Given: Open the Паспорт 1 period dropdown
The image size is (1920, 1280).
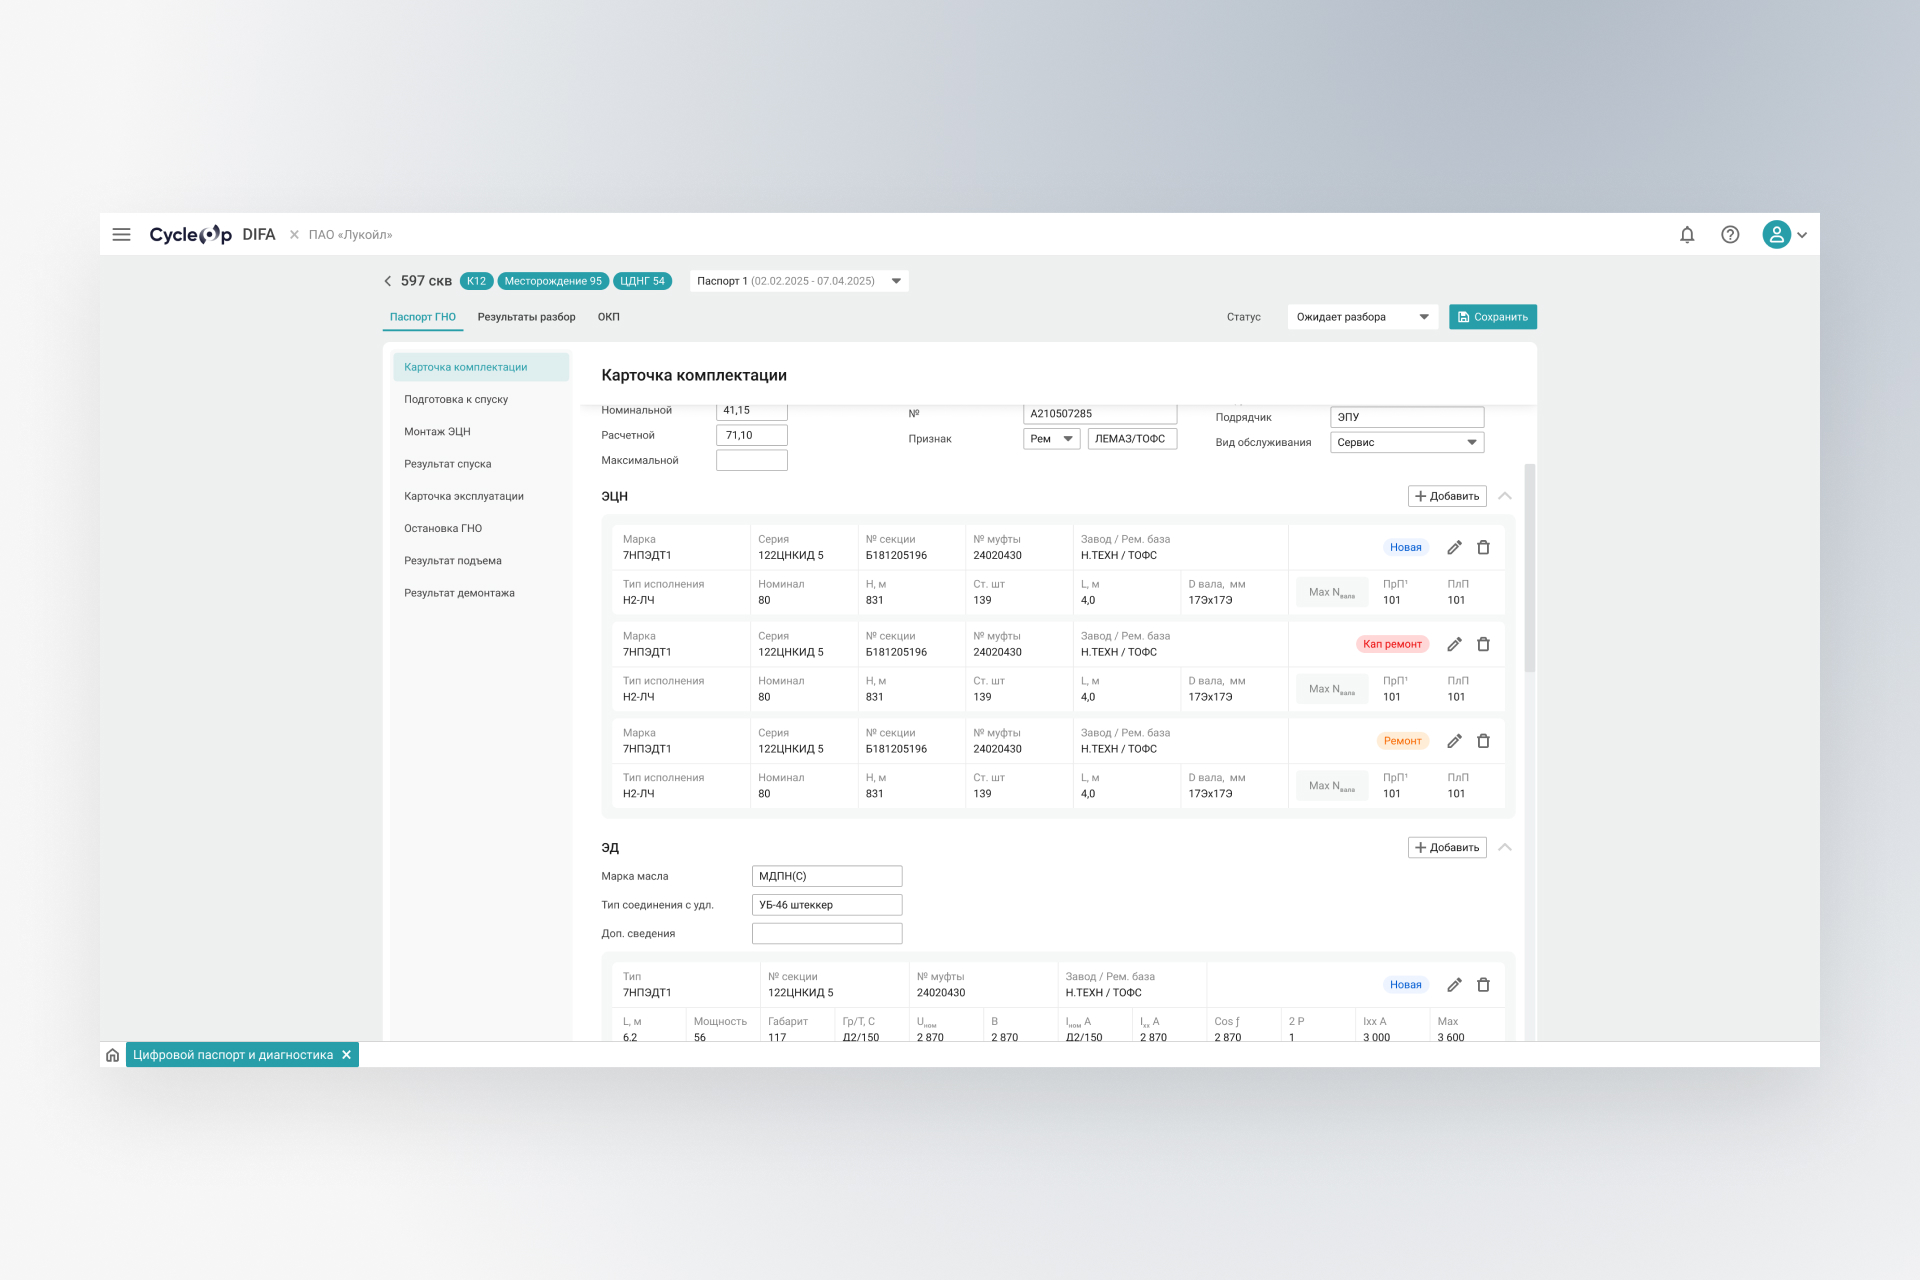Looking at the screenshot, I should tap(800, 281).
